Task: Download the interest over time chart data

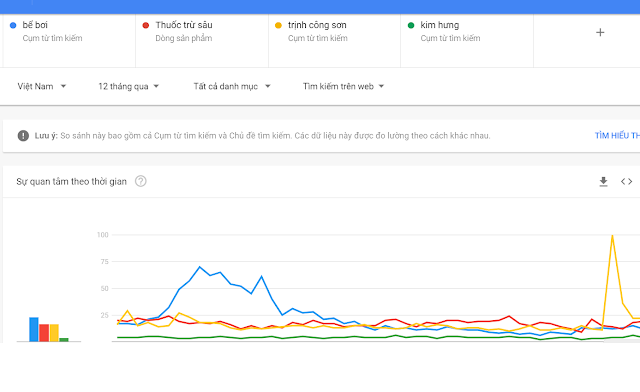Action: tap(603, 181)
